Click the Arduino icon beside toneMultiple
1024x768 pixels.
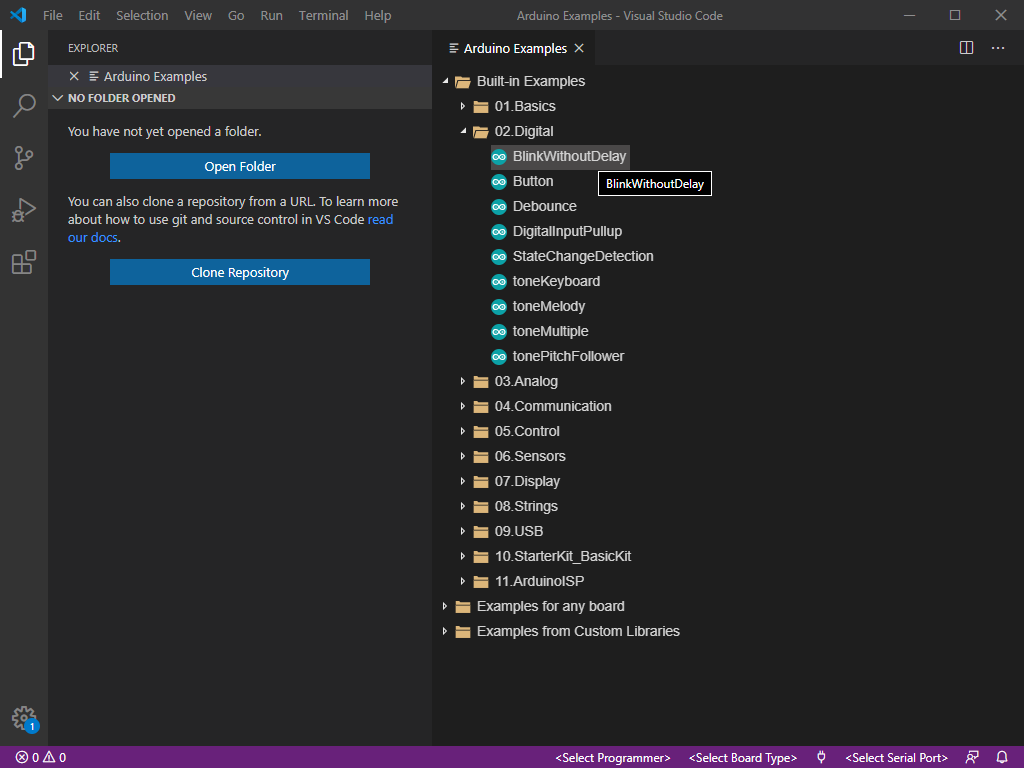click(x=499, y=332)
